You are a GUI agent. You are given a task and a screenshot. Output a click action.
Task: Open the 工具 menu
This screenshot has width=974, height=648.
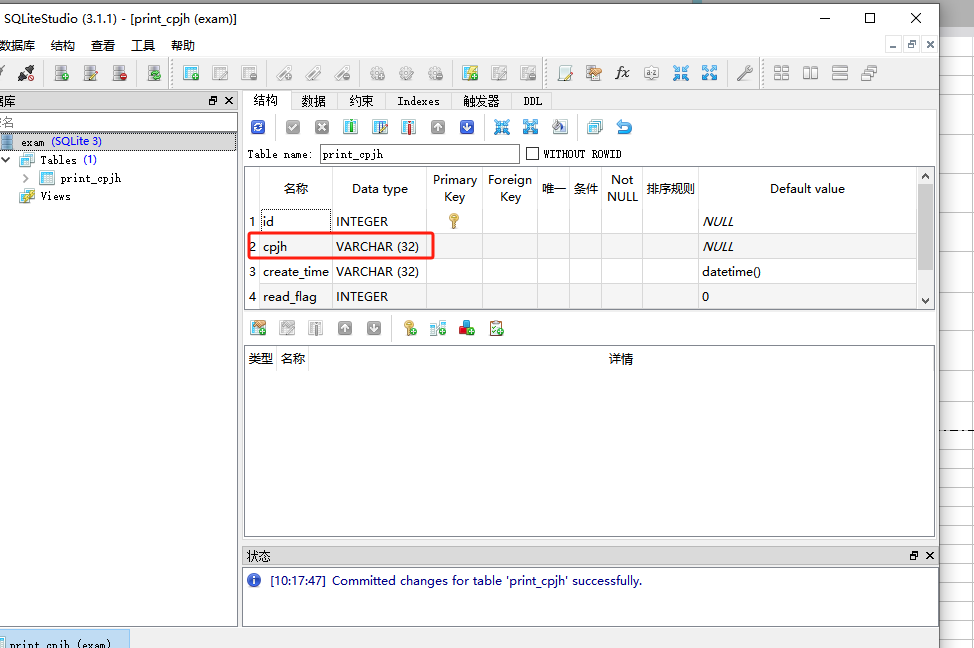[142, 45]
